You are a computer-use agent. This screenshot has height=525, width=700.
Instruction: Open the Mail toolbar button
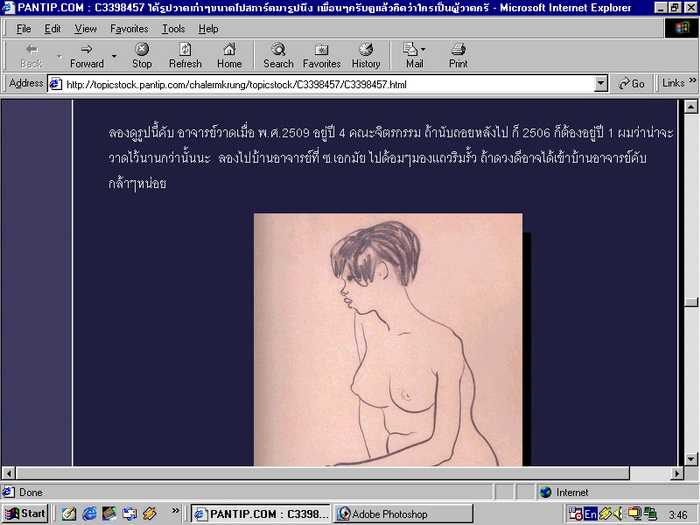pyautogui.click(x=414, y=56)
